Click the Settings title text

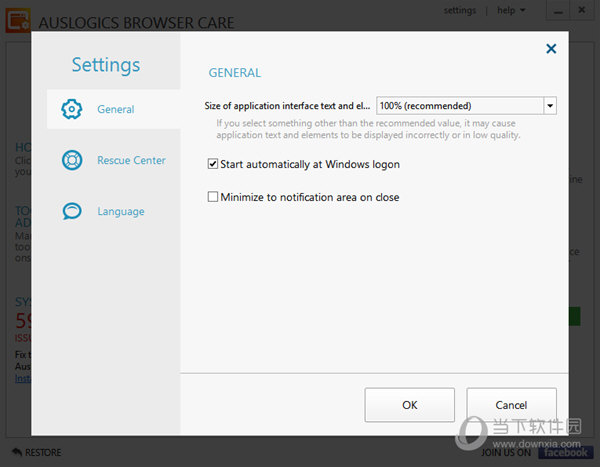point(106,65)
